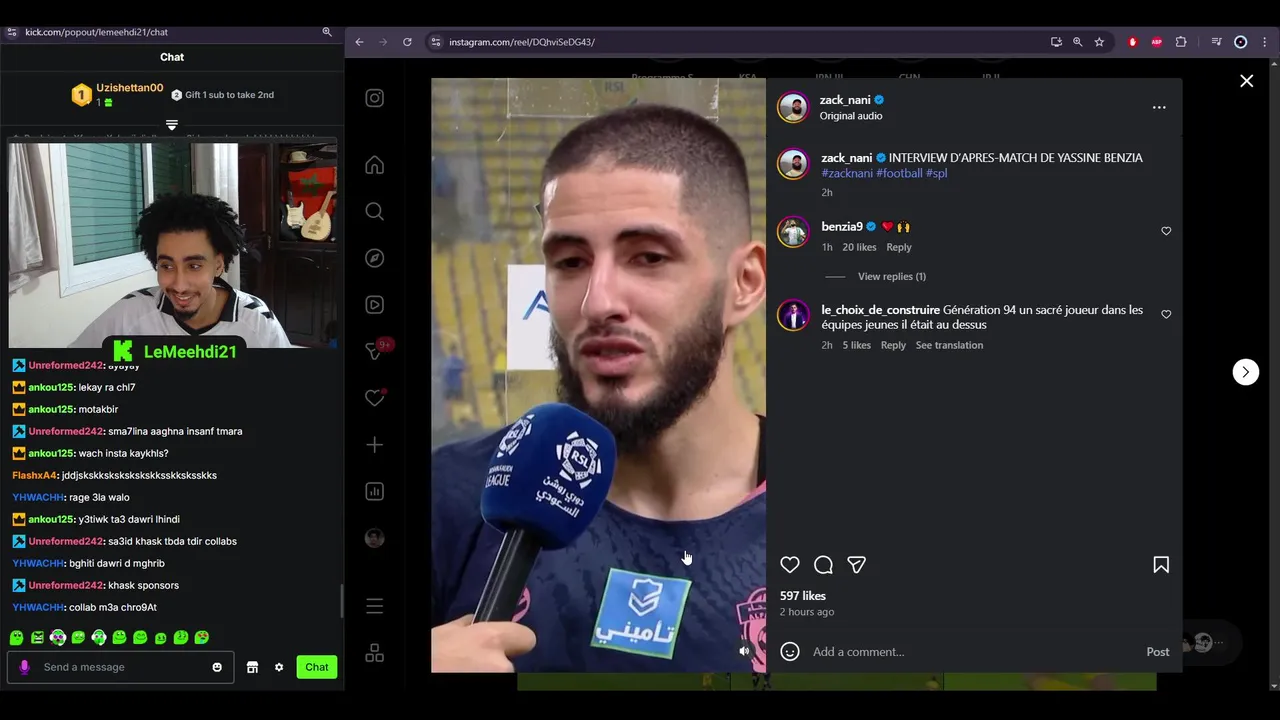1280x720 pixels.
Task: Open the emoji picker in the Add a comment field
Action: 790,652
